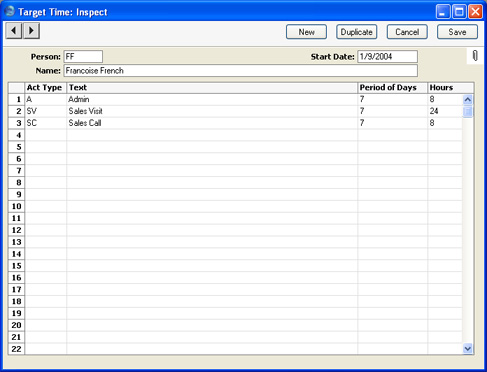The image size is (487, 372).
Task: Close the Target Time window
Action: (475, 12)
